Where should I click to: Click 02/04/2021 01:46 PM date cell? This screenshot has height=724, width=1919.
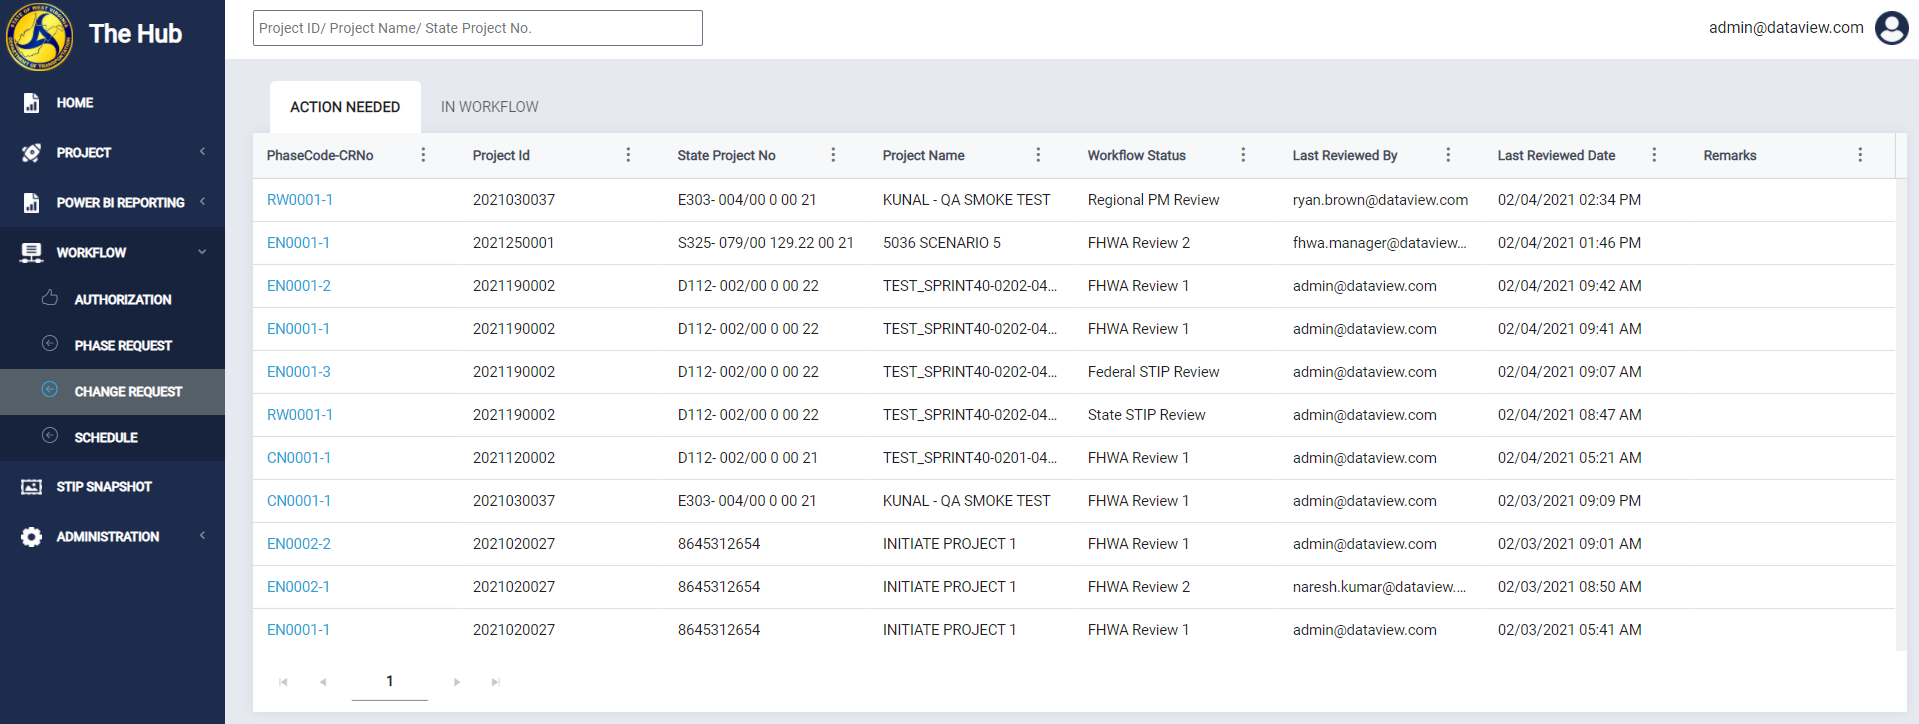point(1569,243)
